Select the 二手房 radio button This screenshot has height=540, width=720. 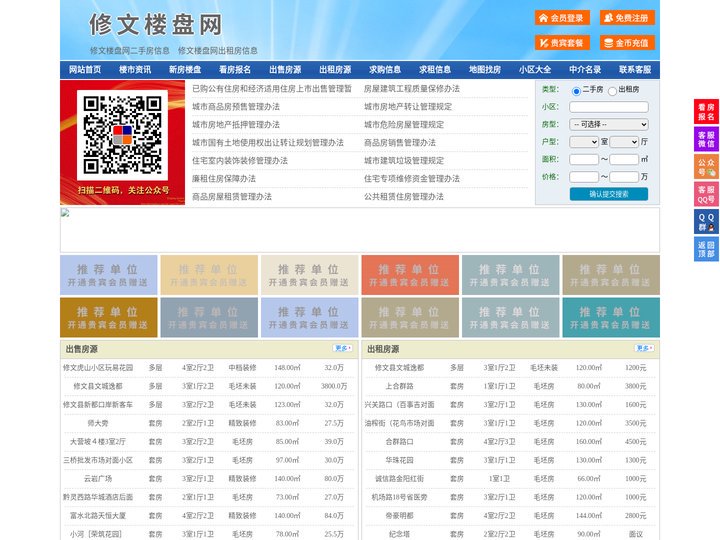[576, 91]
